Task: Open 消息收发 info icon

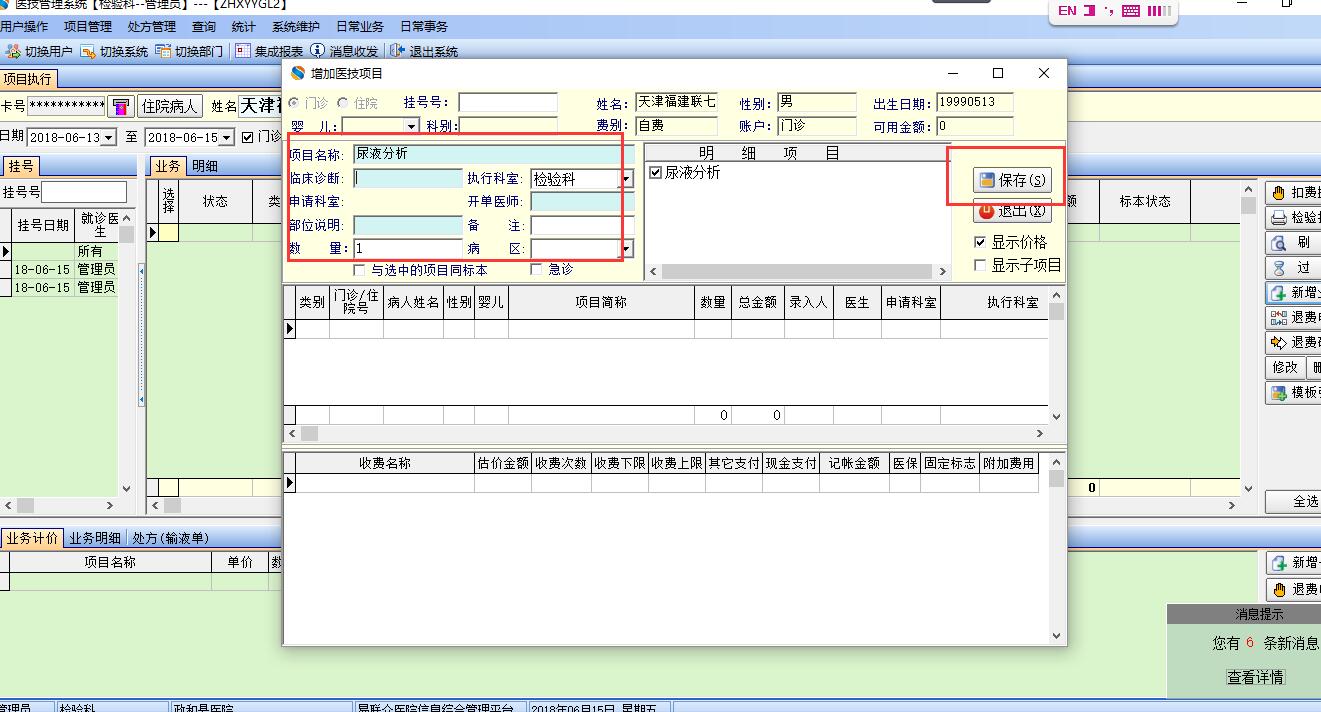Action: click(318, 51)
